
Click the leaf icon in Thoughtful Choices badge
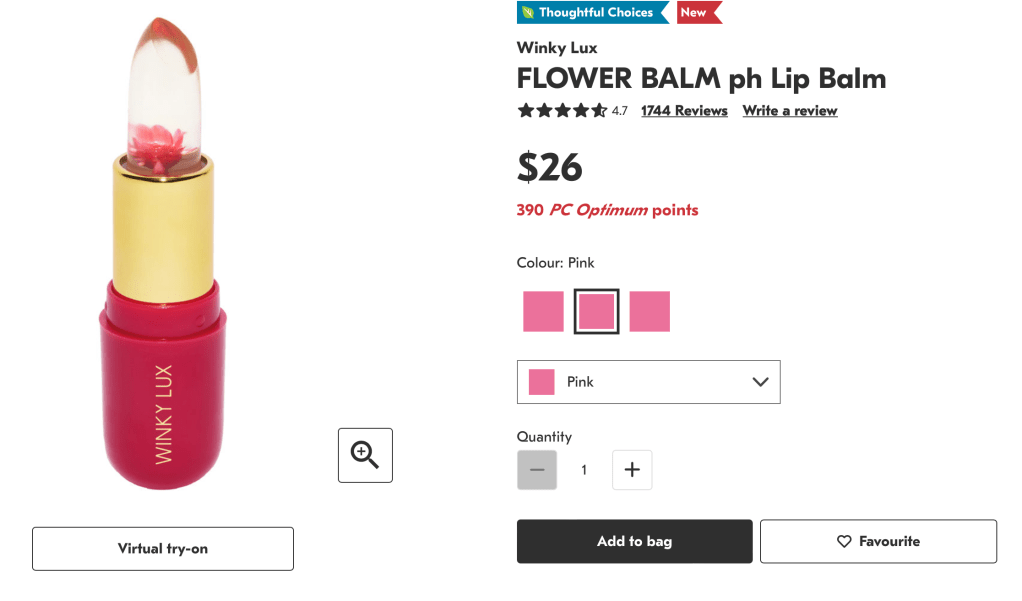click(x=527, y=13)
